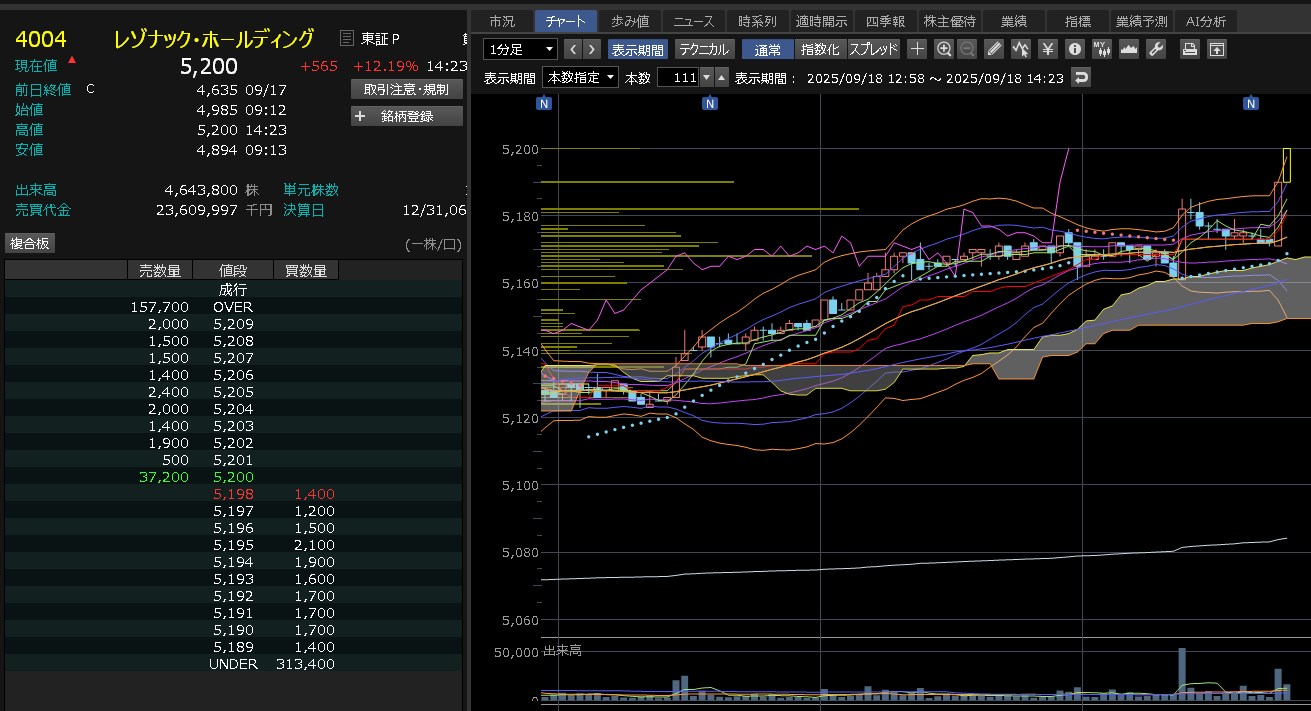Click the 5,205 ask price
The width and height of the screenshot is (1311, 711).
(x=233, y=392)
